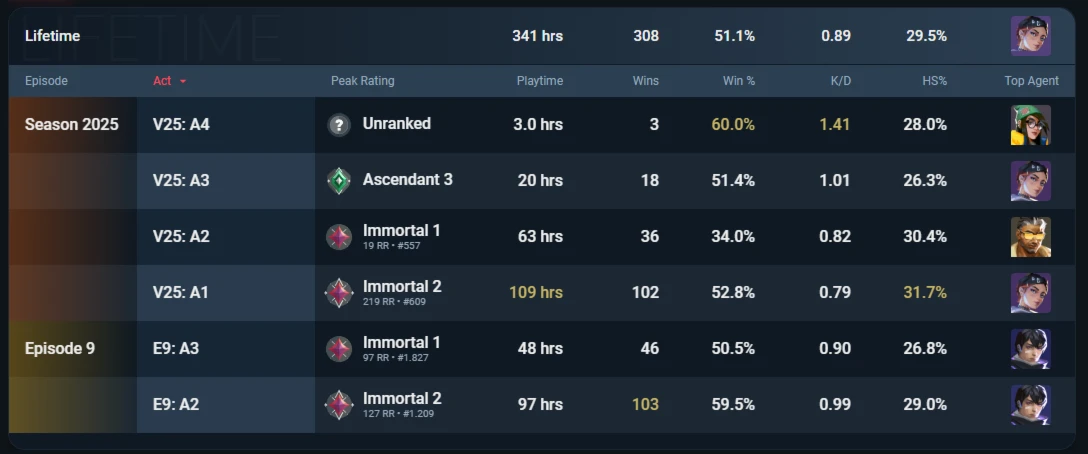1088x454 pixels.
Task: Click the dark-haired agent portrait for E9: A2
Action: [1030, 405]
